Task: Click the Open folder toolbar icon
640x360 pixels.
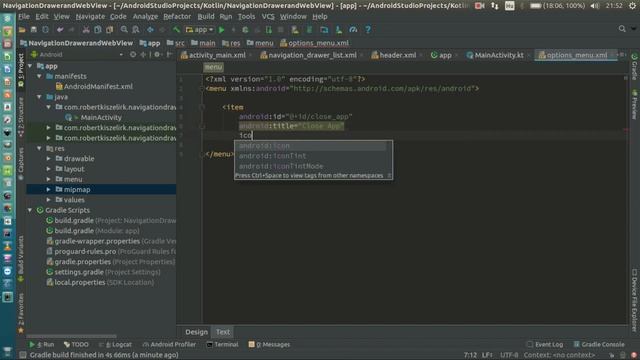Action: (x=22, y=30)
